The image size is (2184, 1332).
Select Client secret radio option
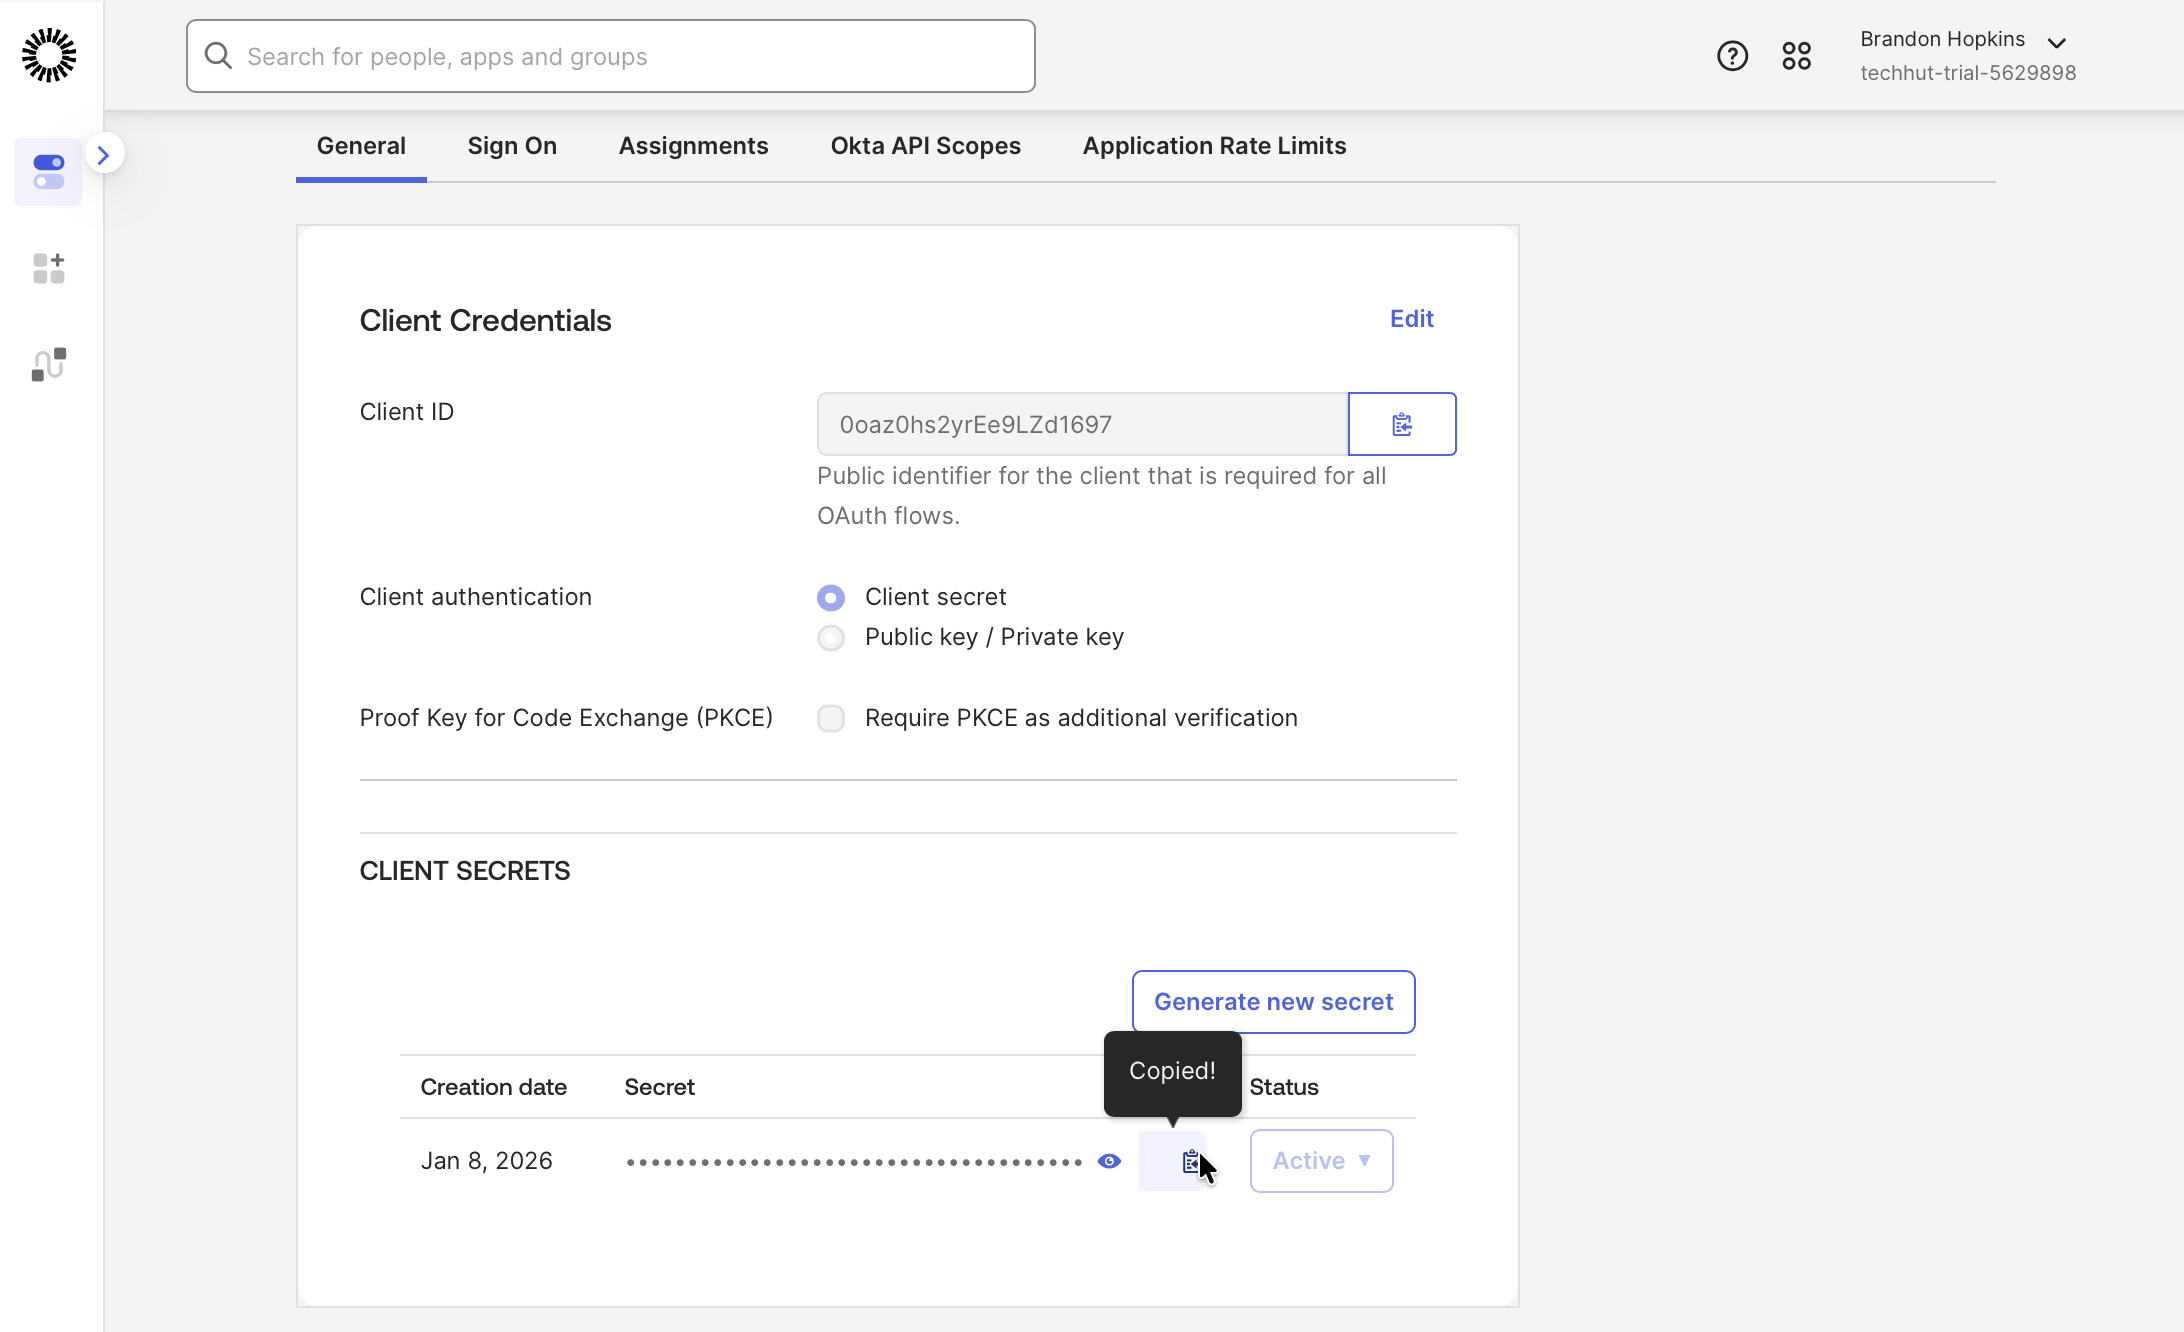pyautogui.click(x=831, y=598)
